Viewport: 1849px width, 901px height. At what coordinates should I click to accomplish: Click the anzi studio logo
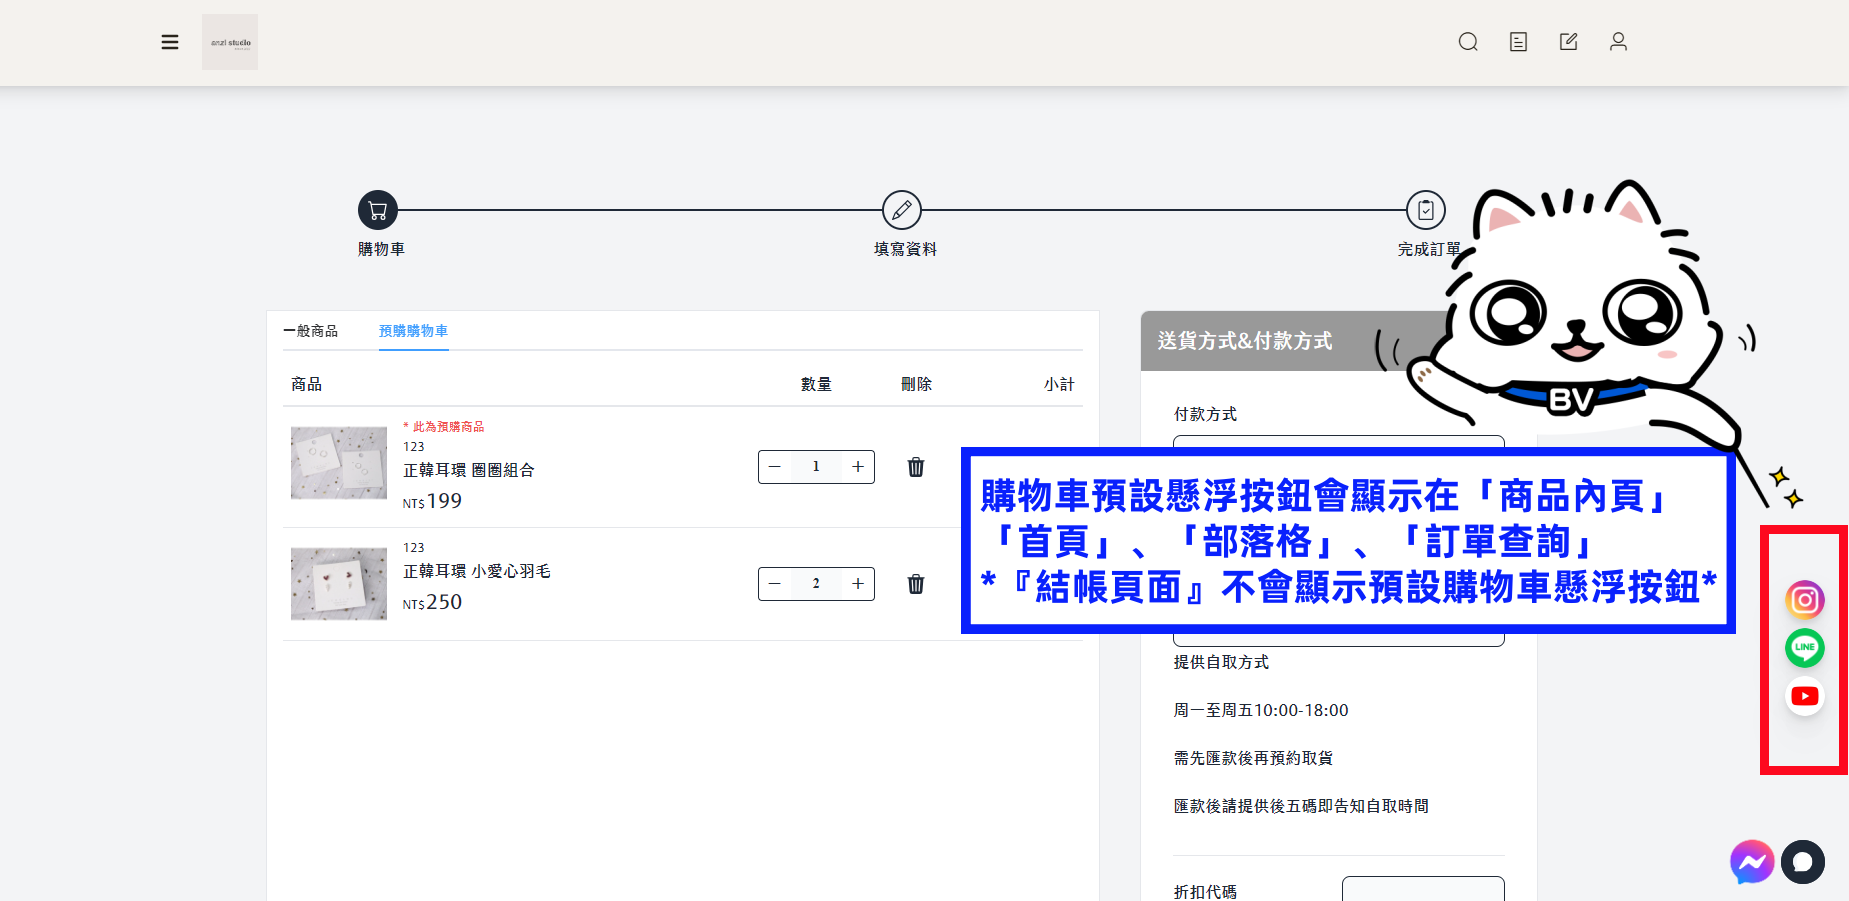coord(230,42)
